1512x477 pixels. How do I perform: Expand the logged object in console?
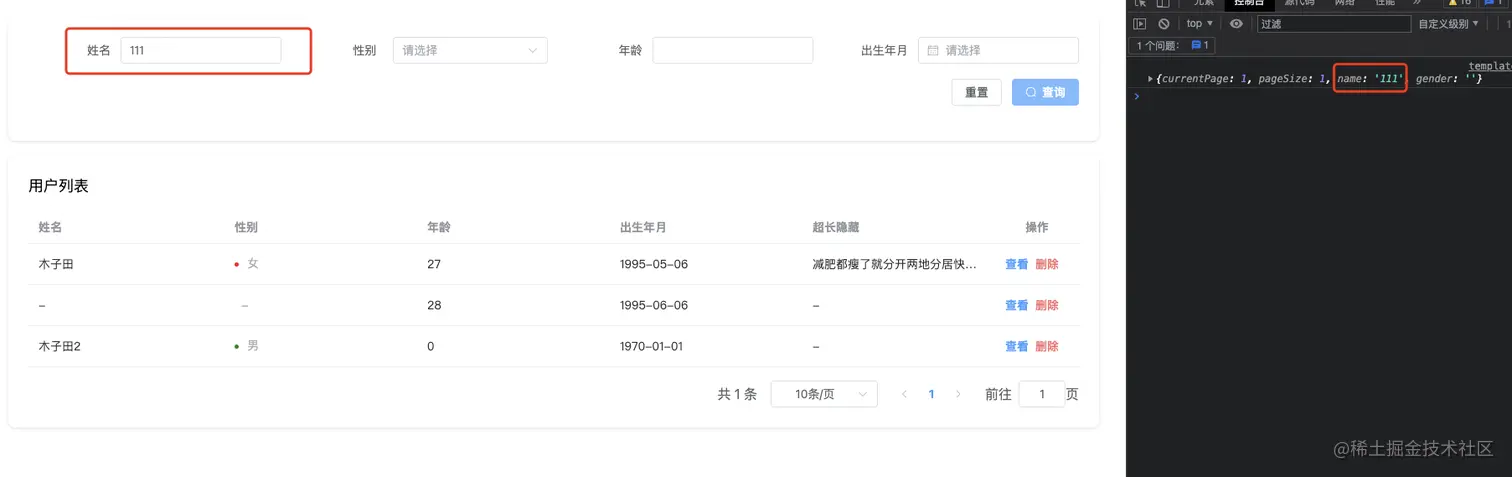point(1151,78)
